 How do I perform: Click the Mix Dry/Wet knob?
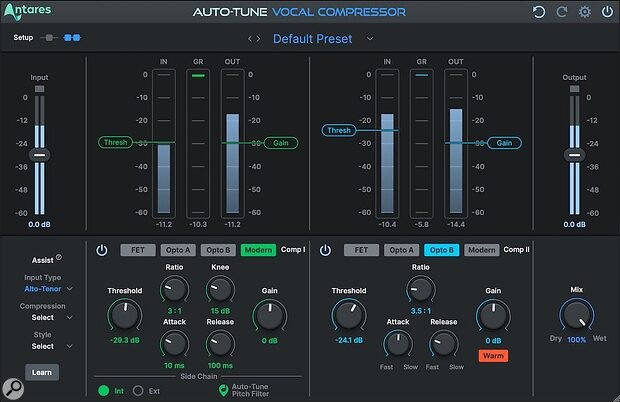pyautogui.click(x=577, y=315)
